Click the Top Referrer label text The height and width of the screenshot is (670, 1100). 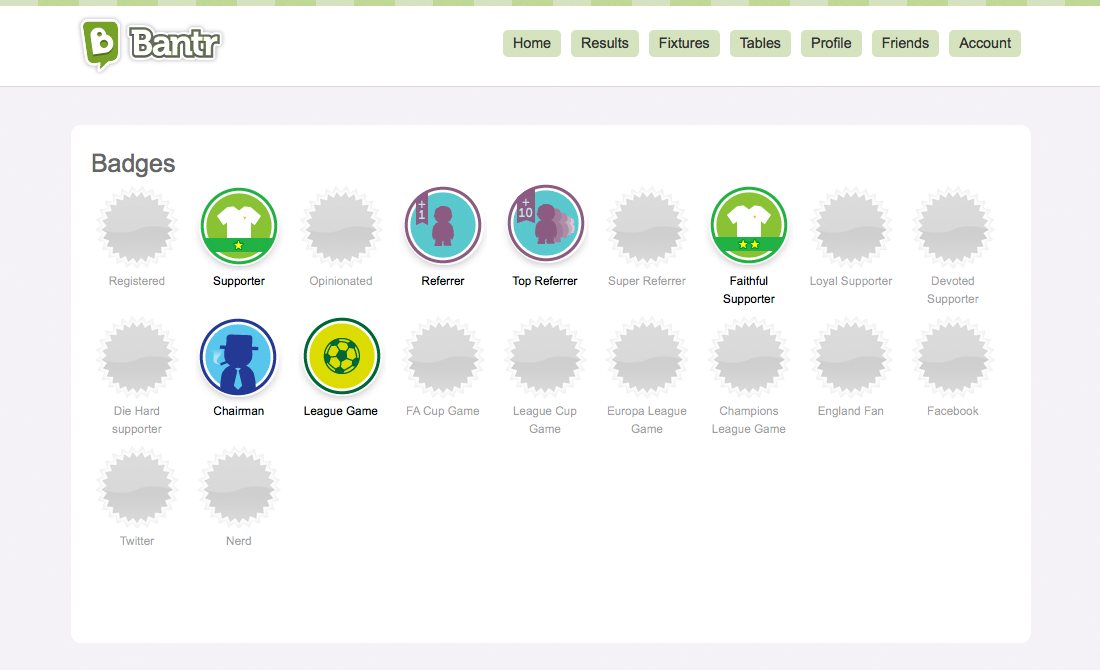(544, 281)
